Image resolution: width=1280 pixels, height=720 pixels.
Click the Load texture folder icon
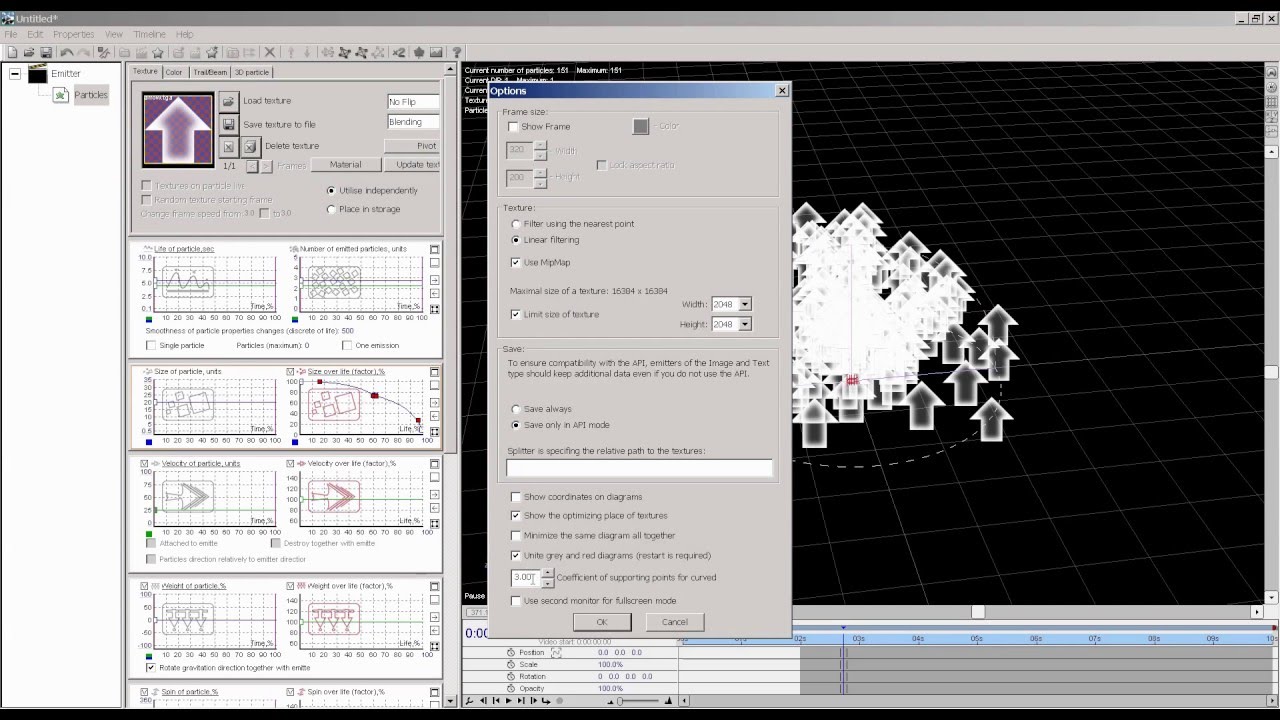[x=229, y=101]
